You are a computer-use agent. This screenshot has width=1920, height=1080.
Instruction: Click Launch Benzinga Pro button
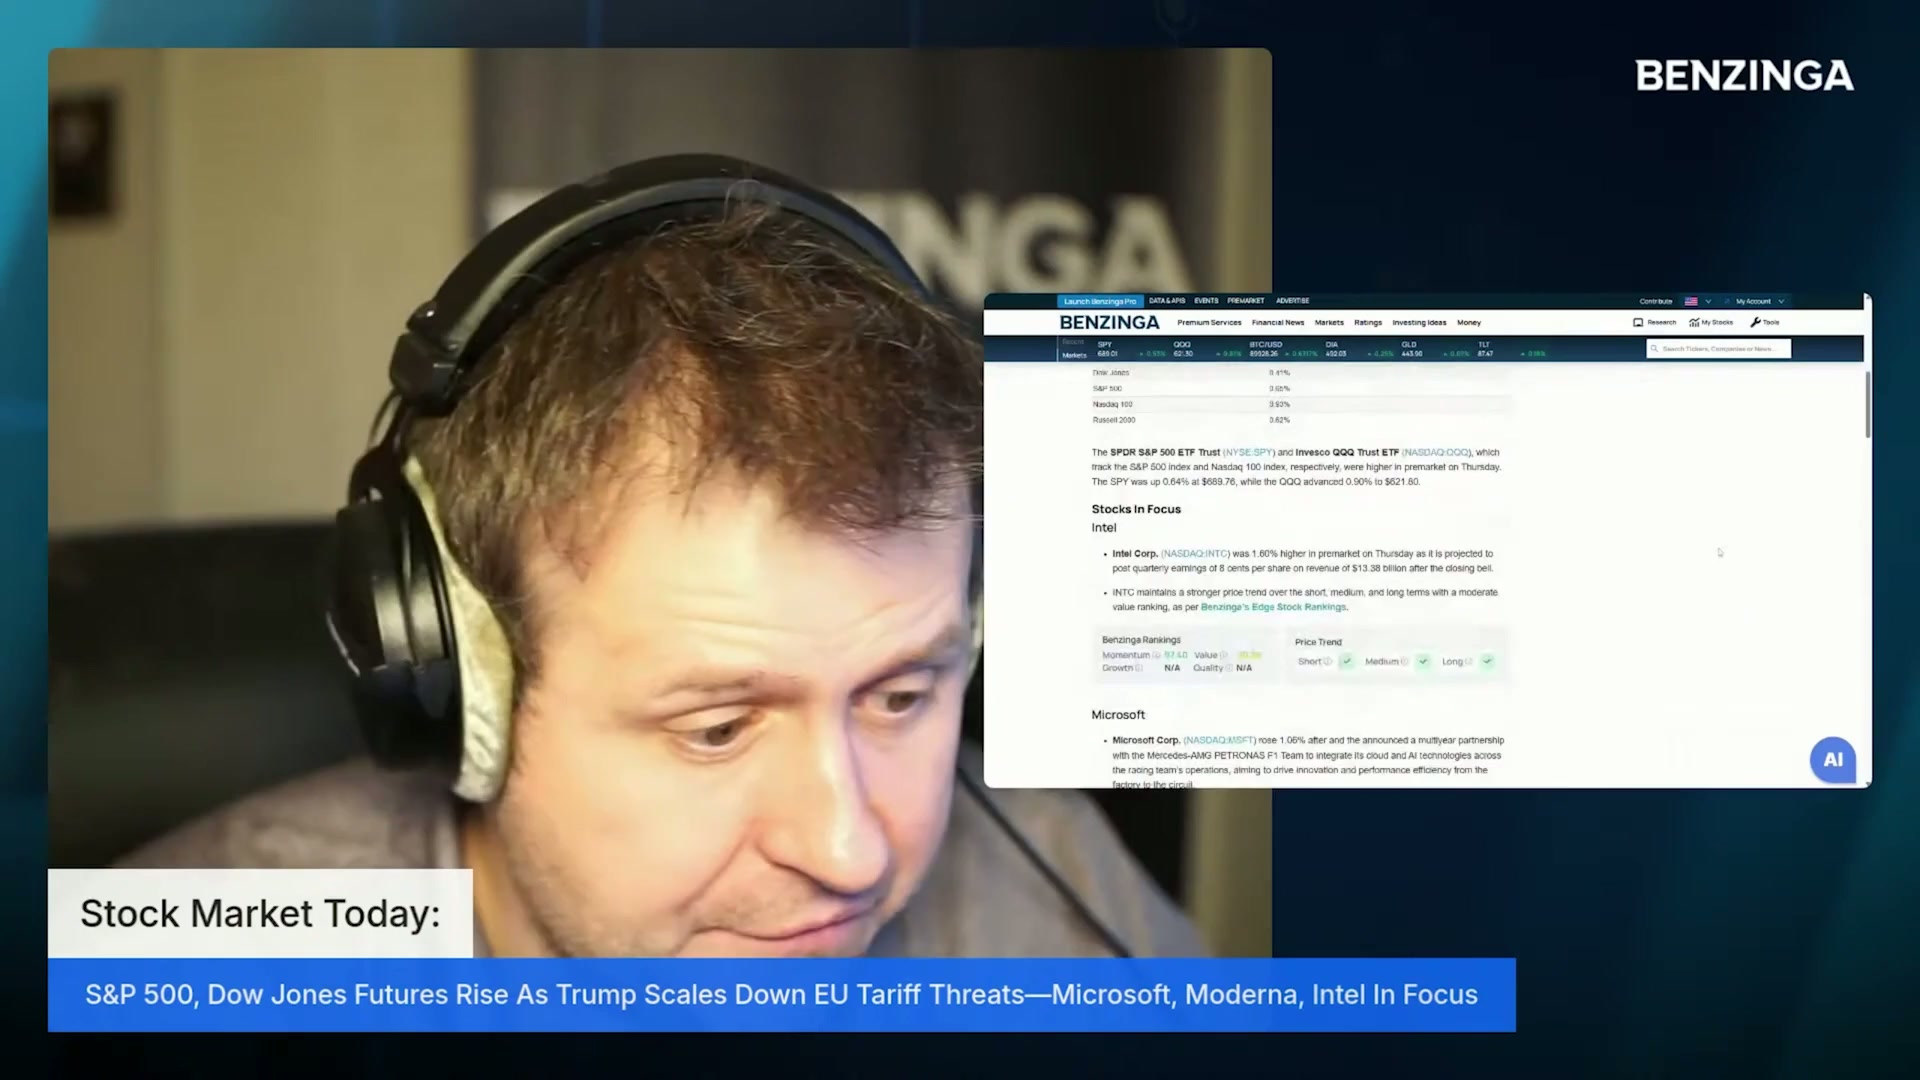pos(1099,301)
